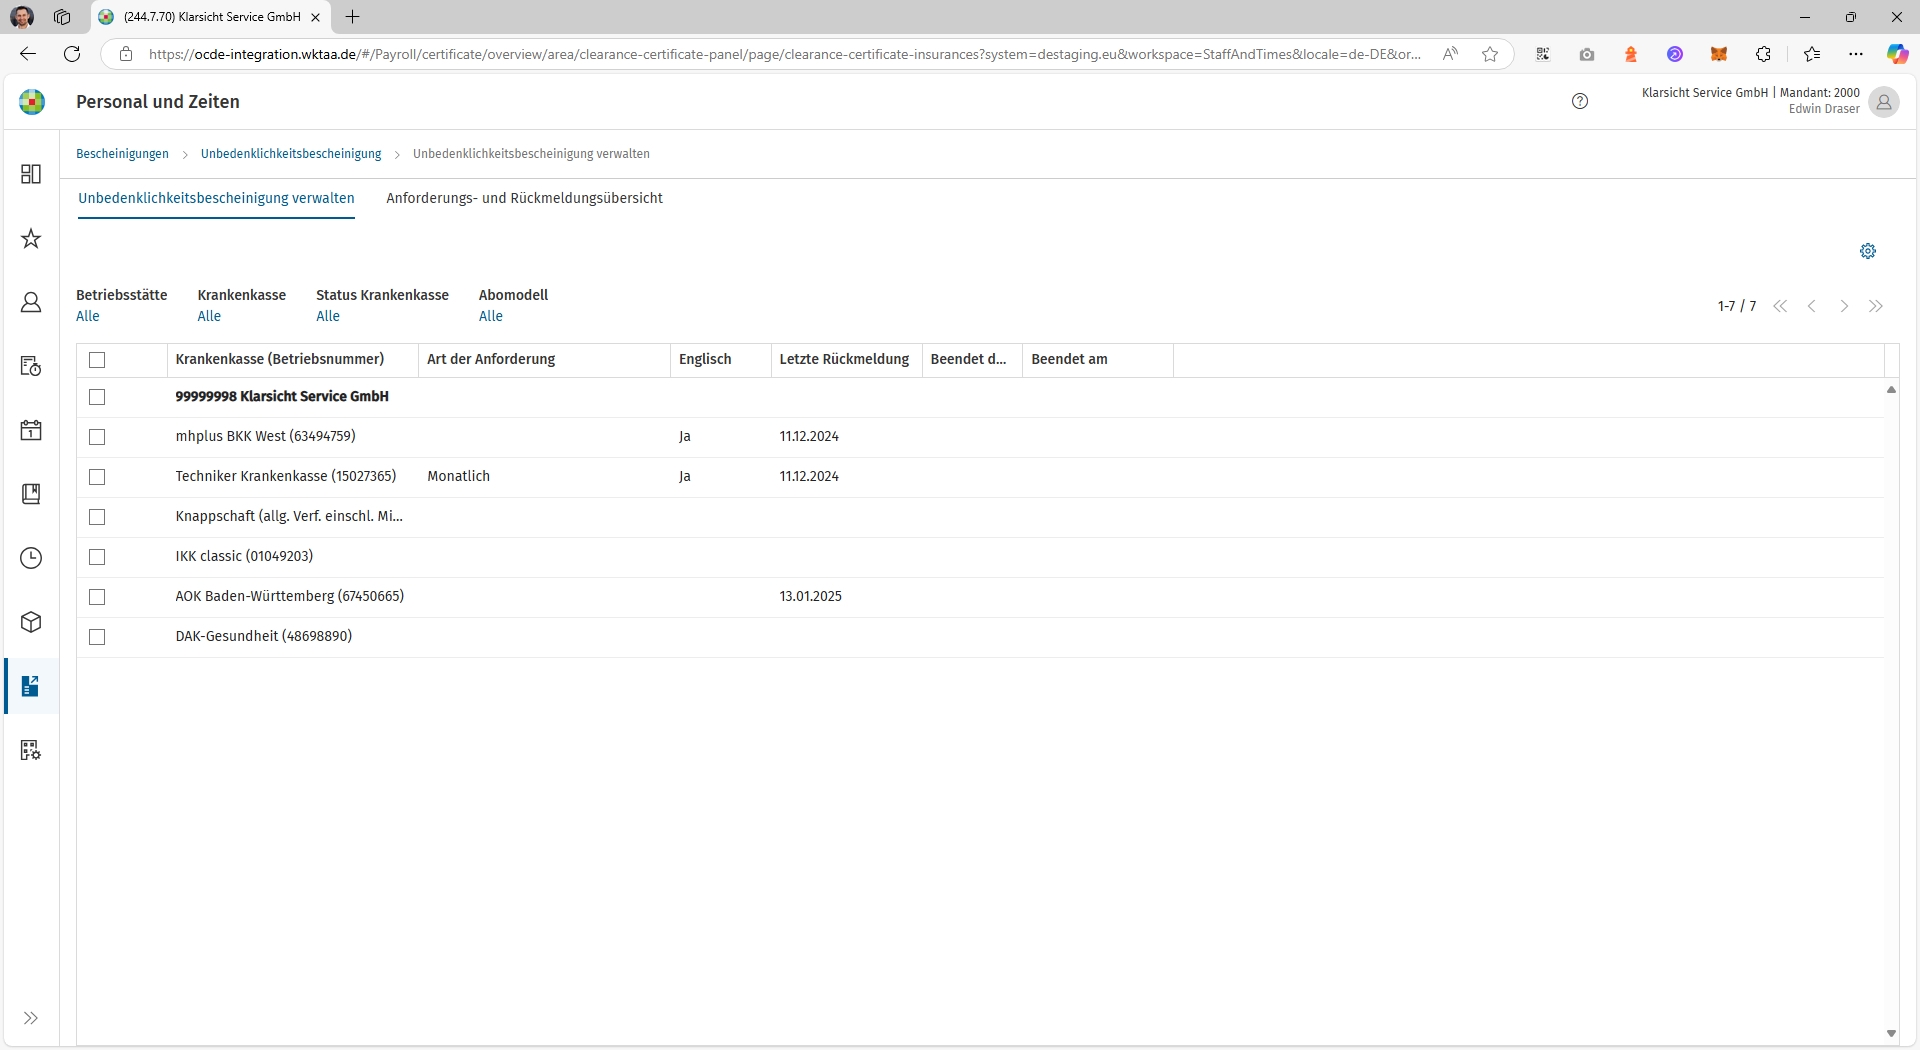Reload the page in the browser
1920x1050 pixels.
[x=72, y=54]
